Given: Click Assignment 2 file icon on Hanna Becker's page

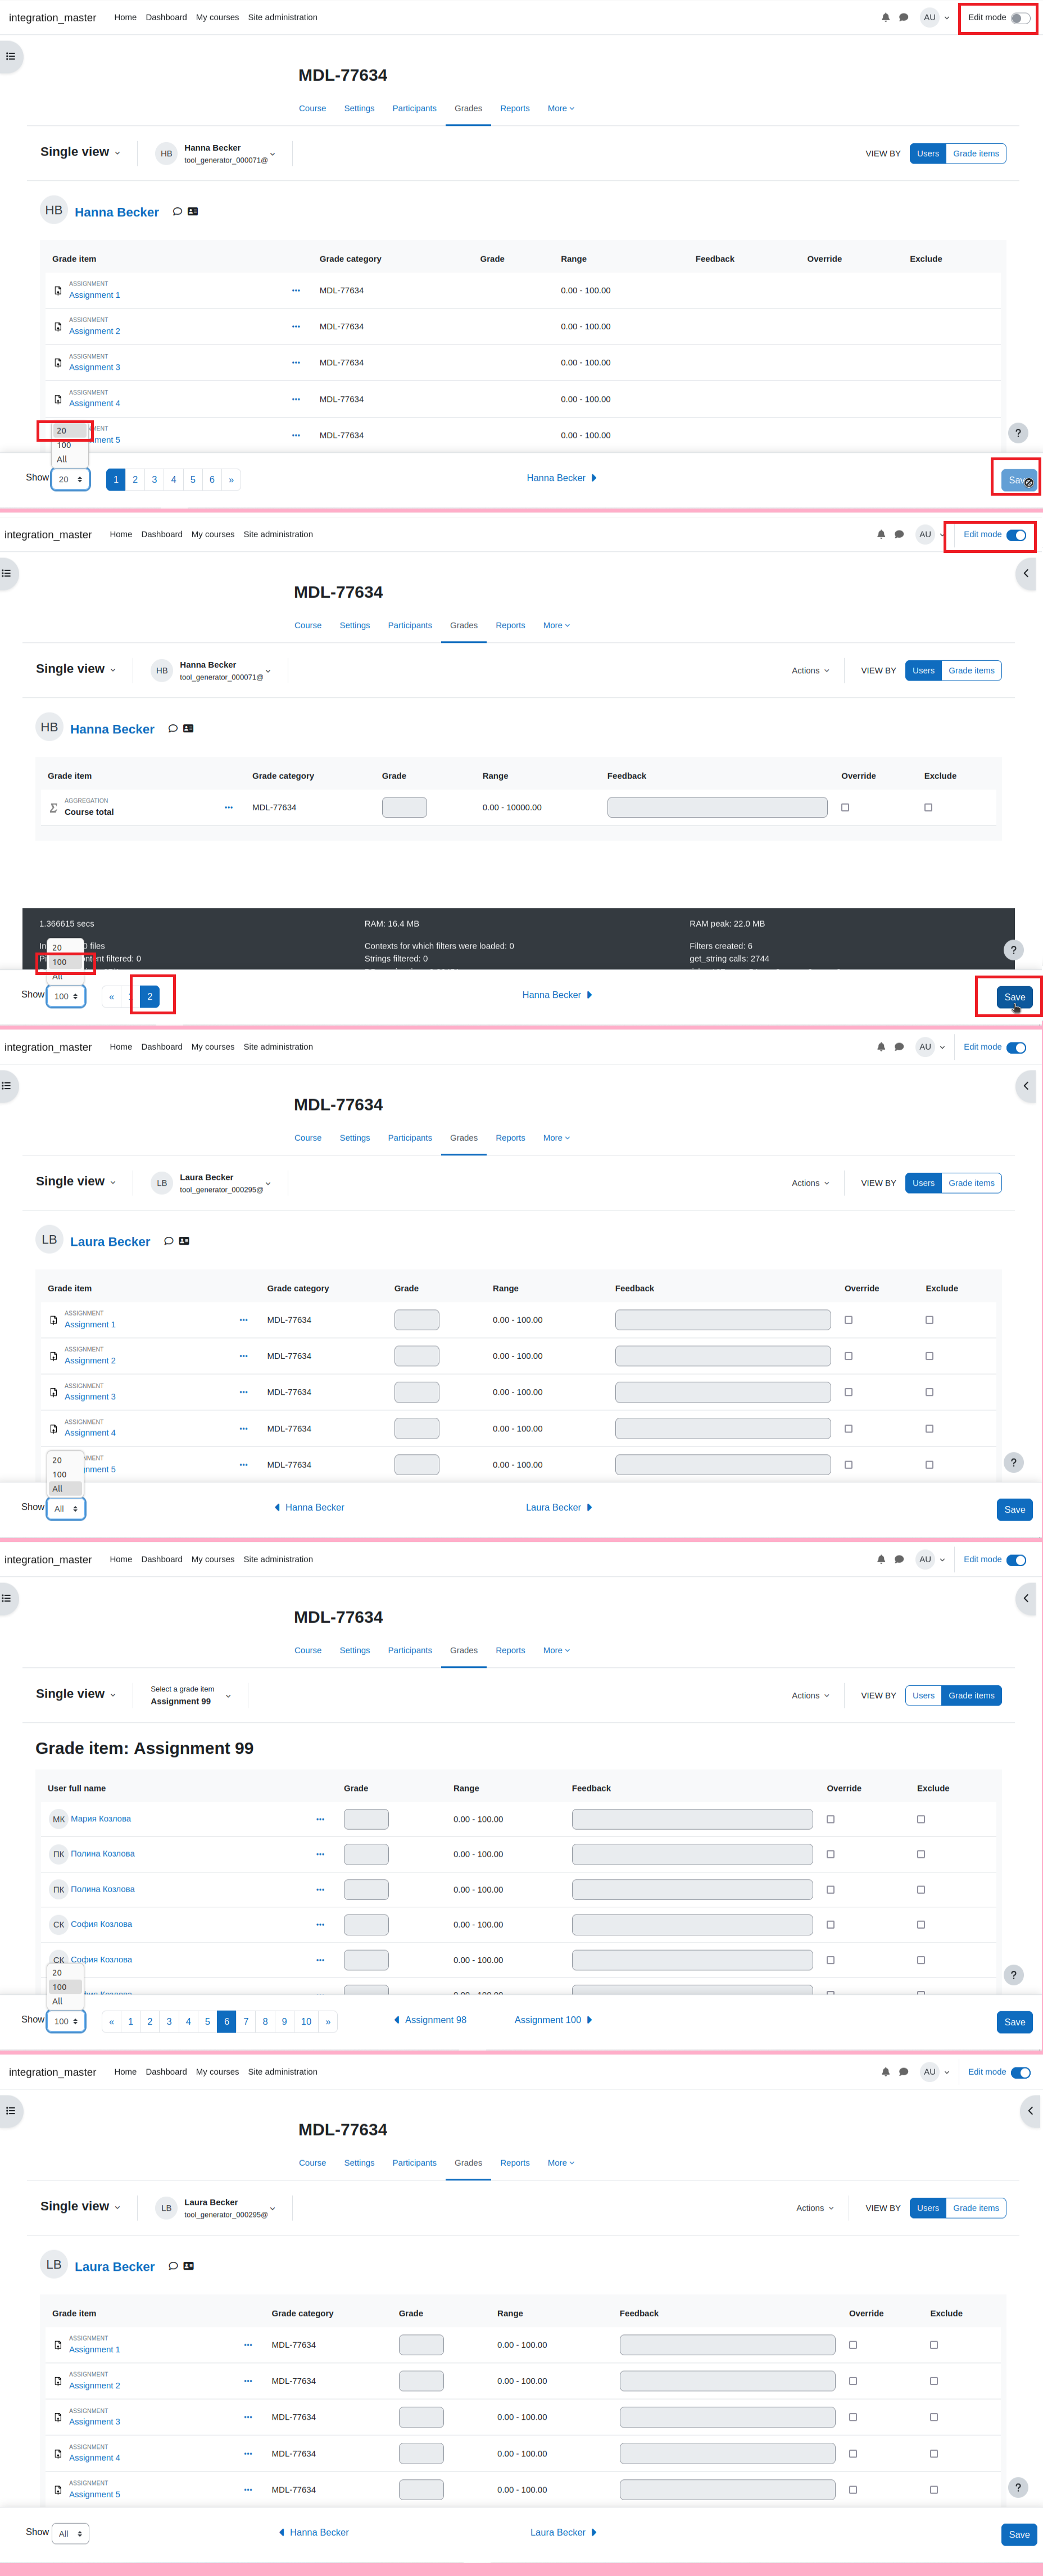Looking at the screenshot, I should pyautogui.click(x=57, y=327).
